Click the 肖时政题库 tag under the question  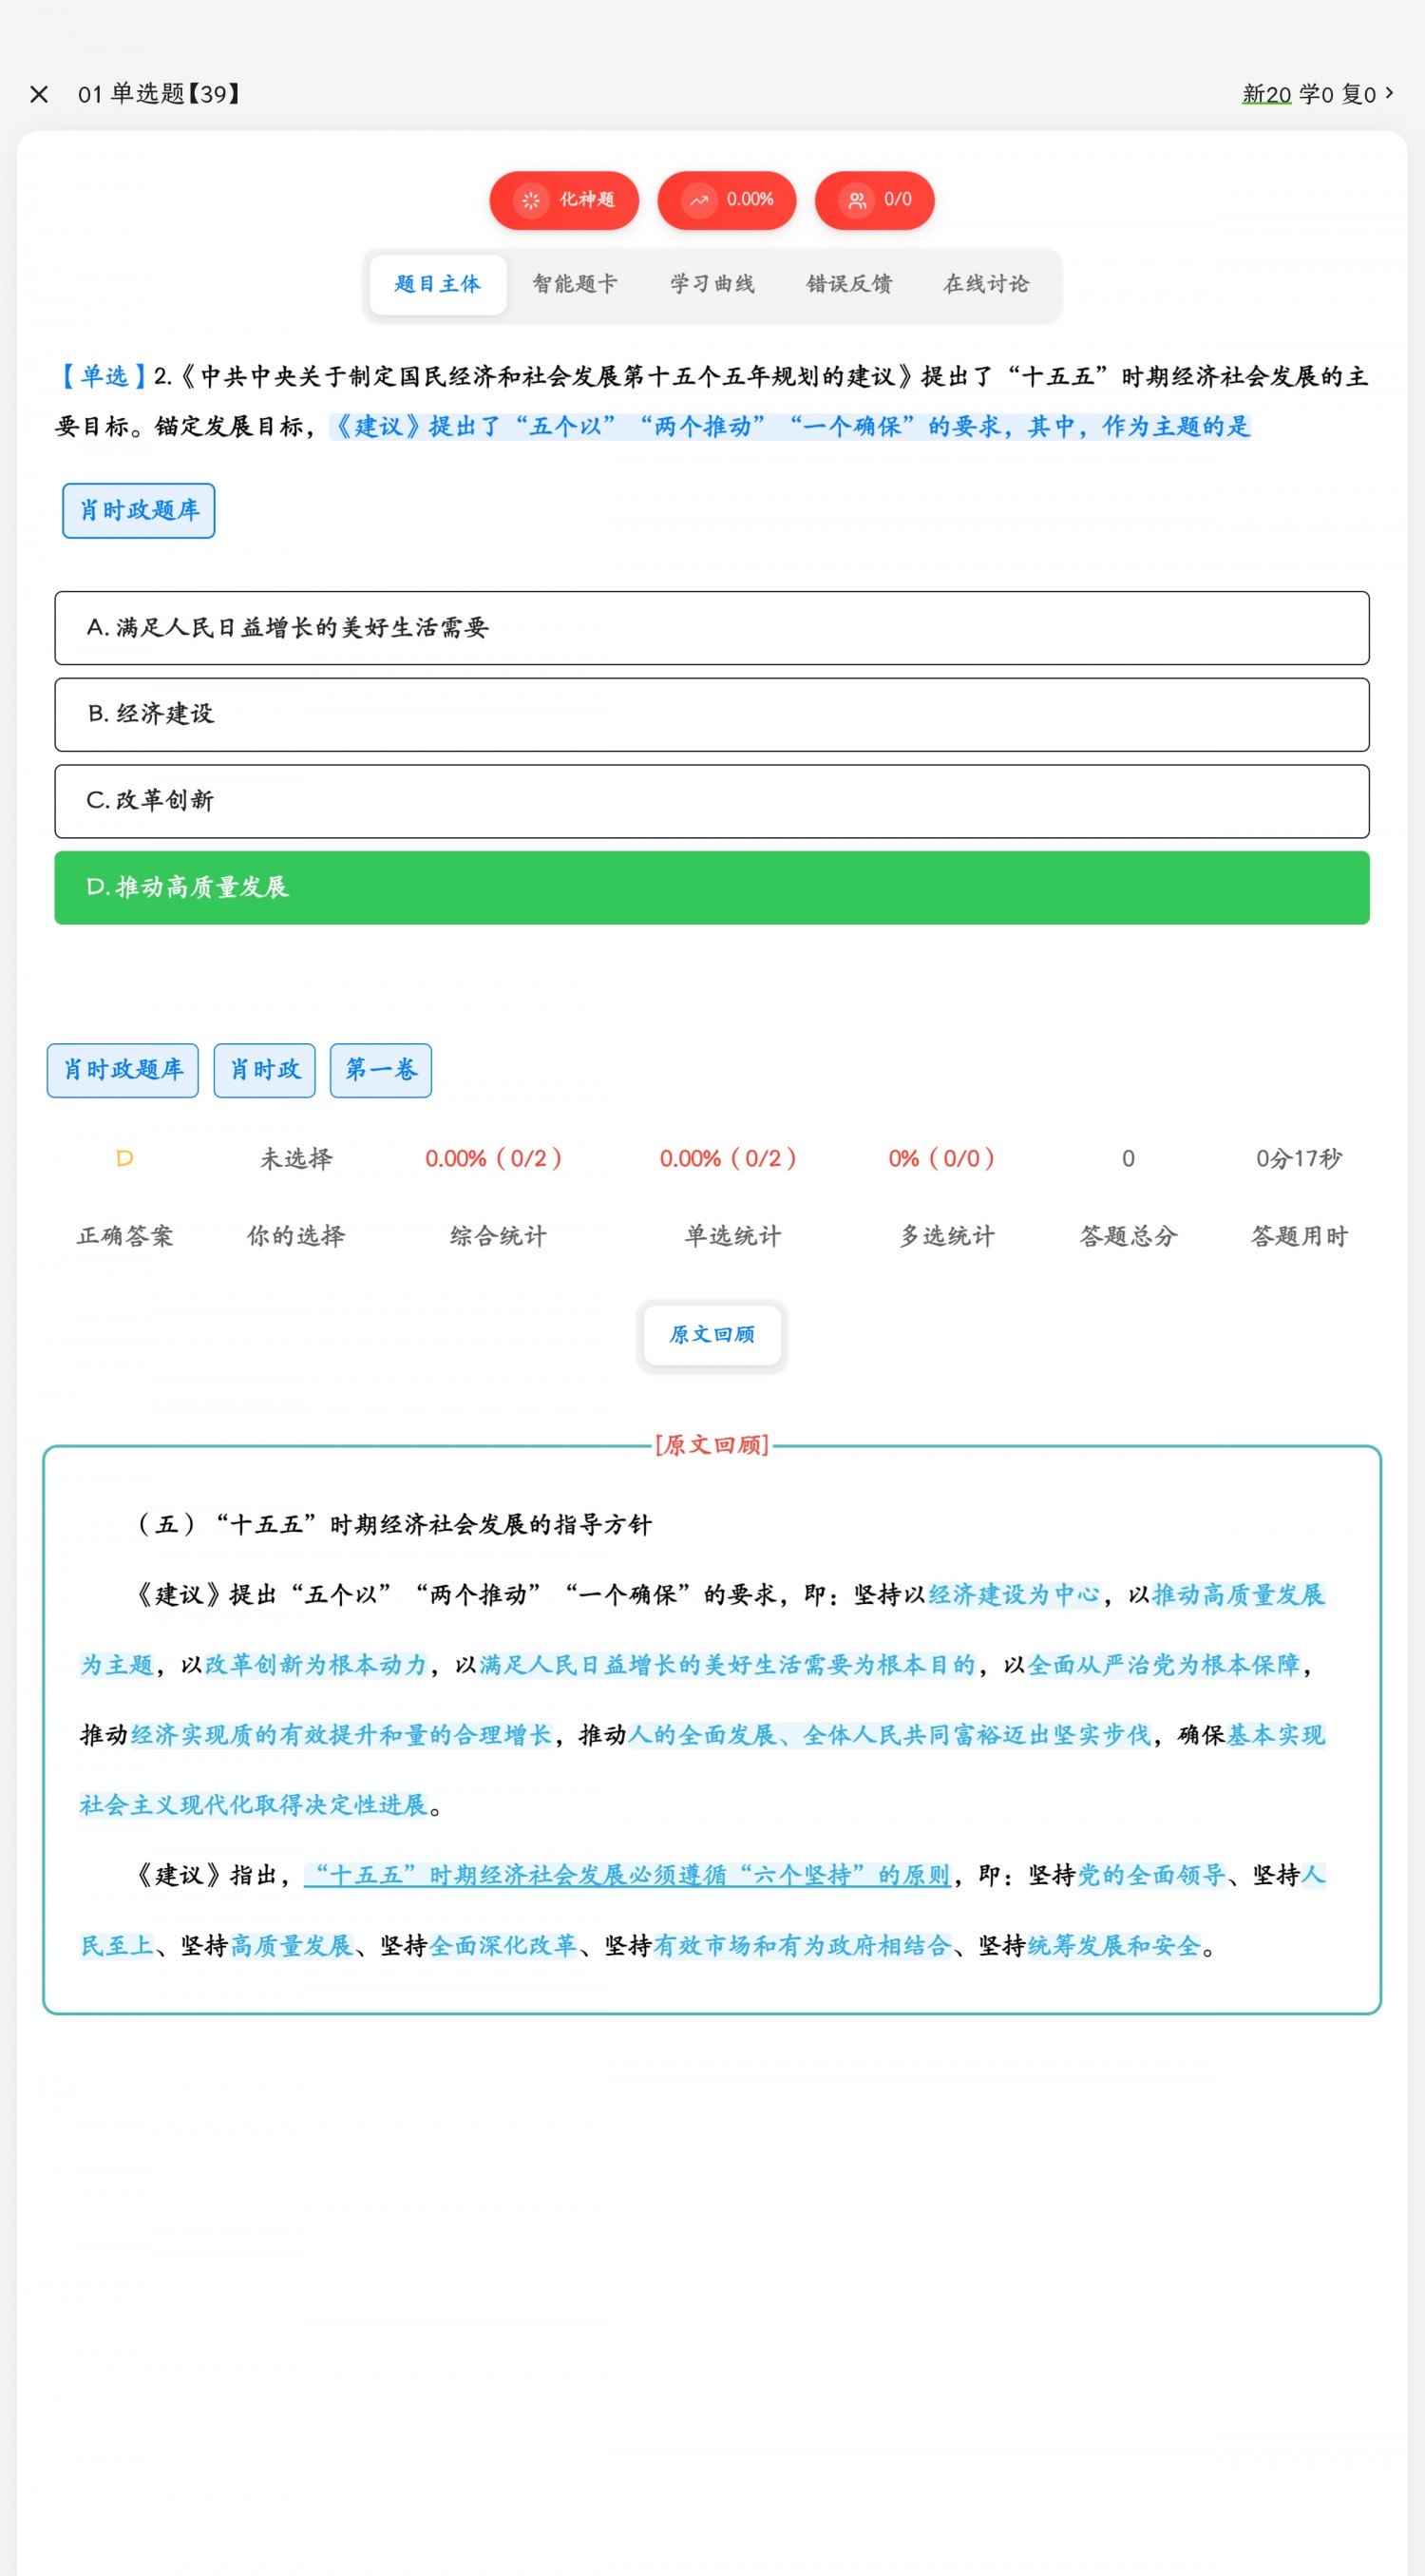click(139, 511)
